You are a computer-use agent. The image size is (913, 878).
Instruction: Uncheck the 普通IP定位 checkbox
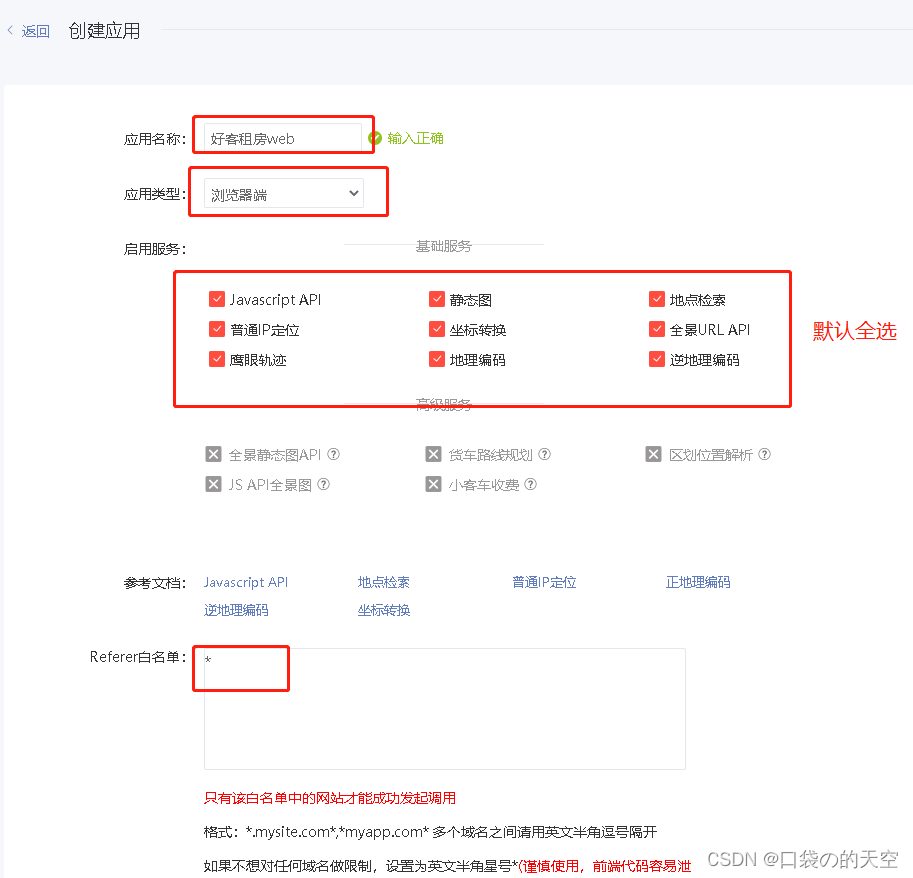pyautogui.click(x=217, y=330)
